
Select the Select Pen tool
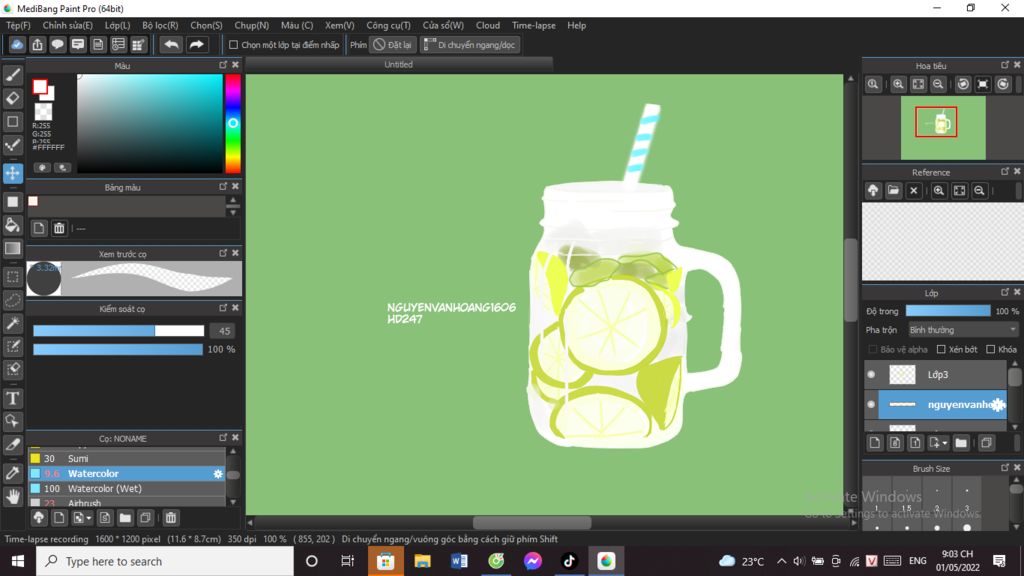[12, 346]
